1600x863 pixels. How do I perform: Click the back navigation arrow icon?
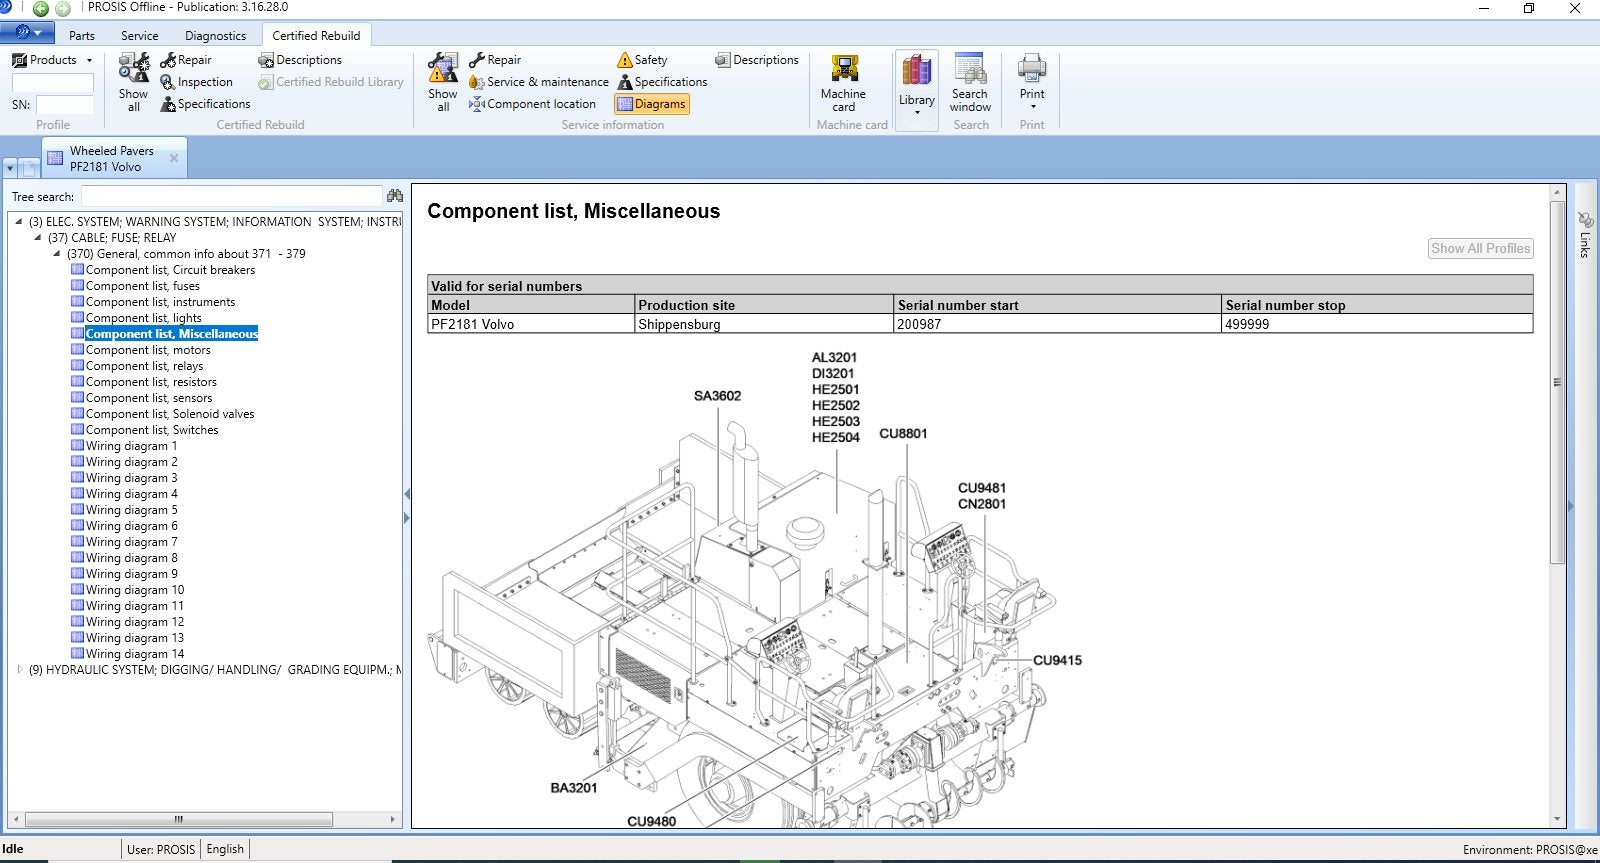[x=41, y=9]
